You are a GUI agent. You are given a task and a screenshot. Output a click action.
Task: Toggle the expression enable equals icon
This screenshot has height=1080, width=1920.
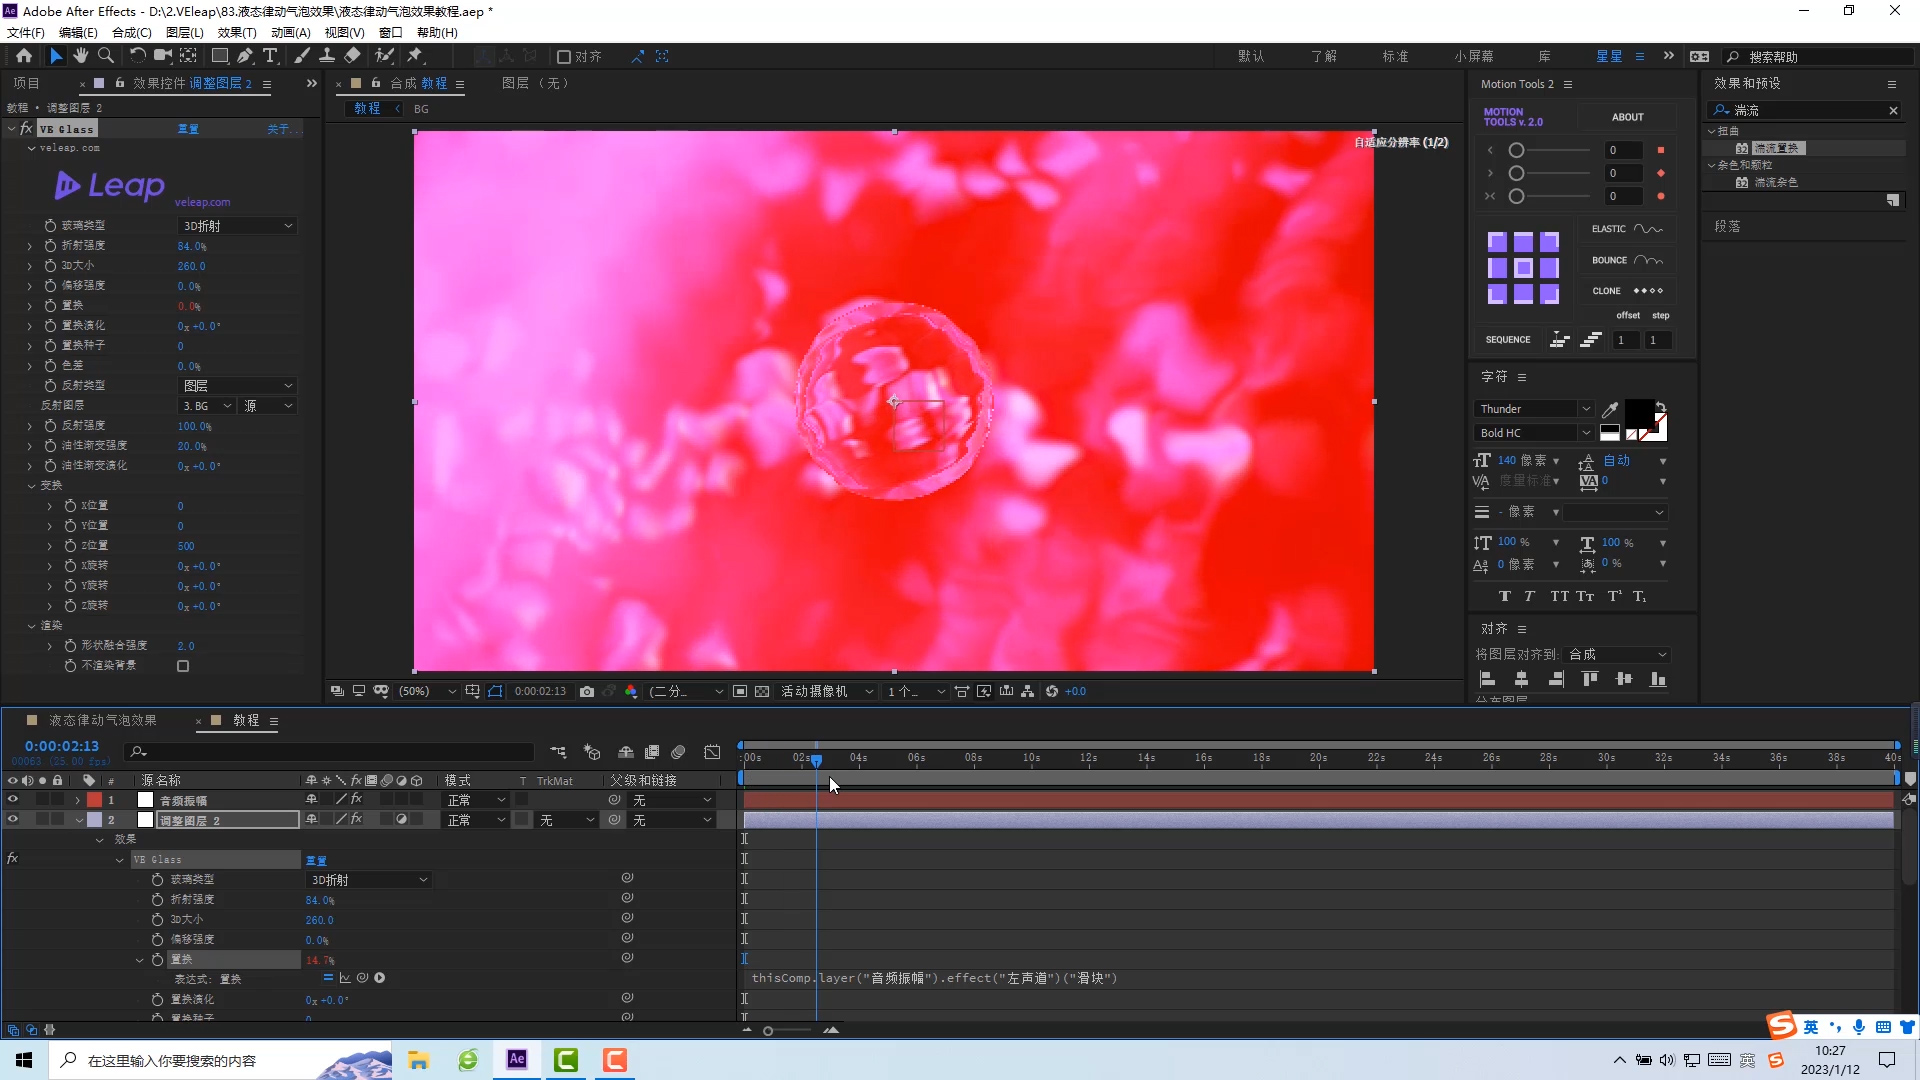[328, 978]
